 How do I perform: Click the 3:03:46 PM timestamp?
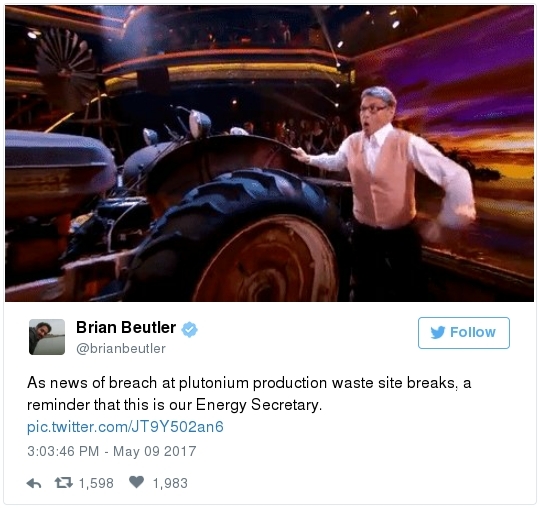(63, 451)
